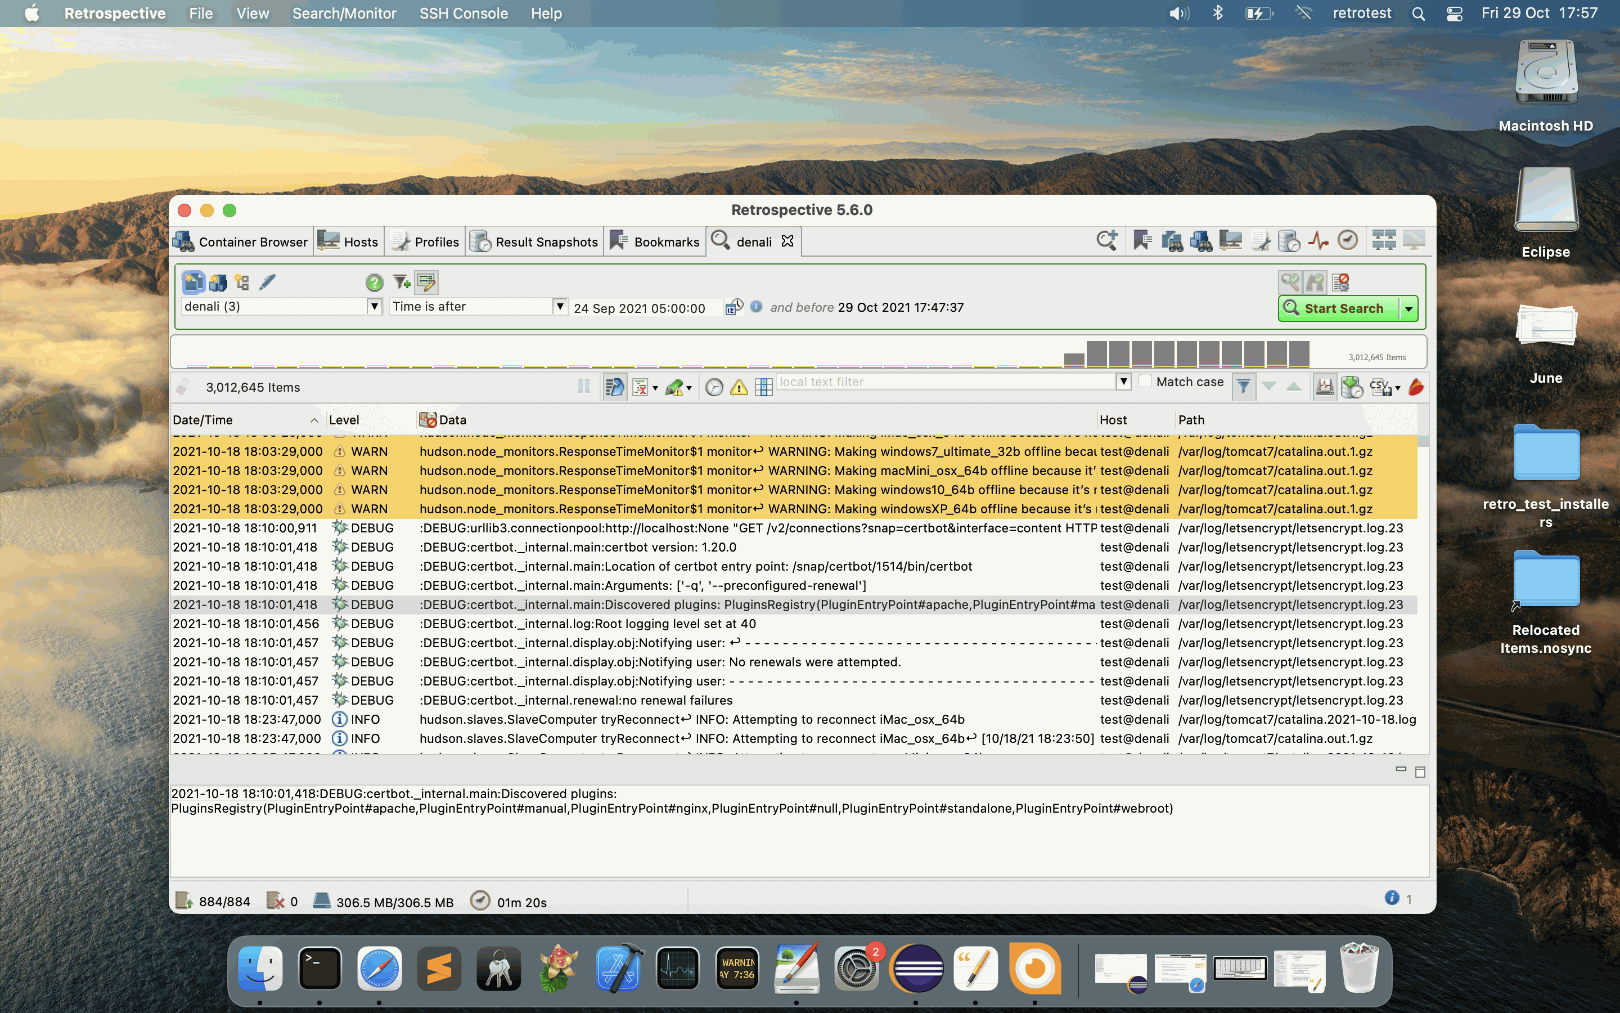Jump to the next filter match with the down arrow

pos(1269,387)
